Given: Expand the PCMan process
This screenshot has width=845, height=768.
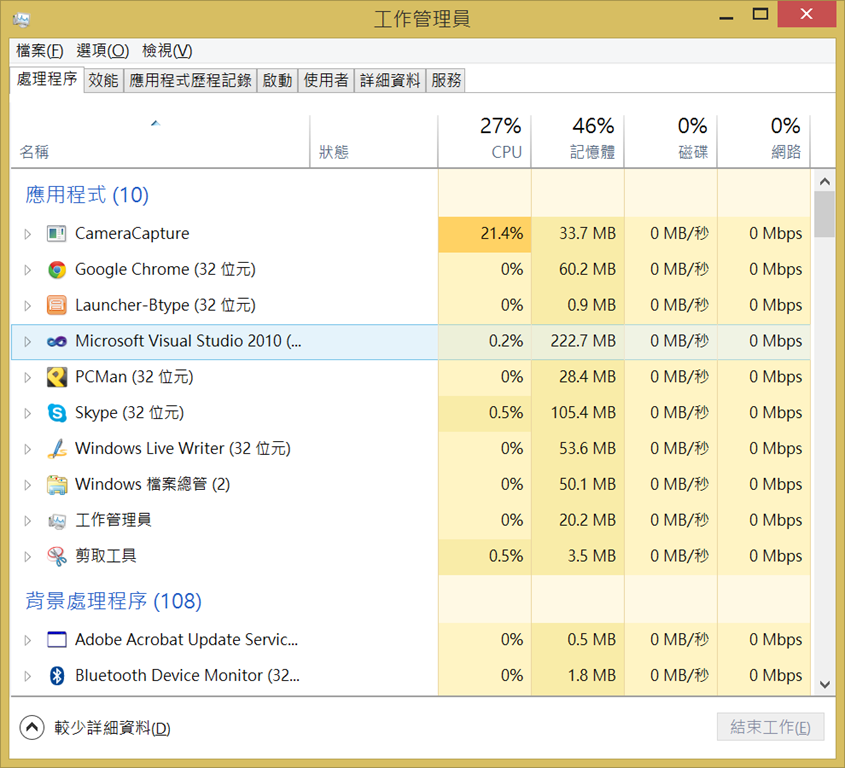Looking at the screenshot, I should click(x=27, y=377).
